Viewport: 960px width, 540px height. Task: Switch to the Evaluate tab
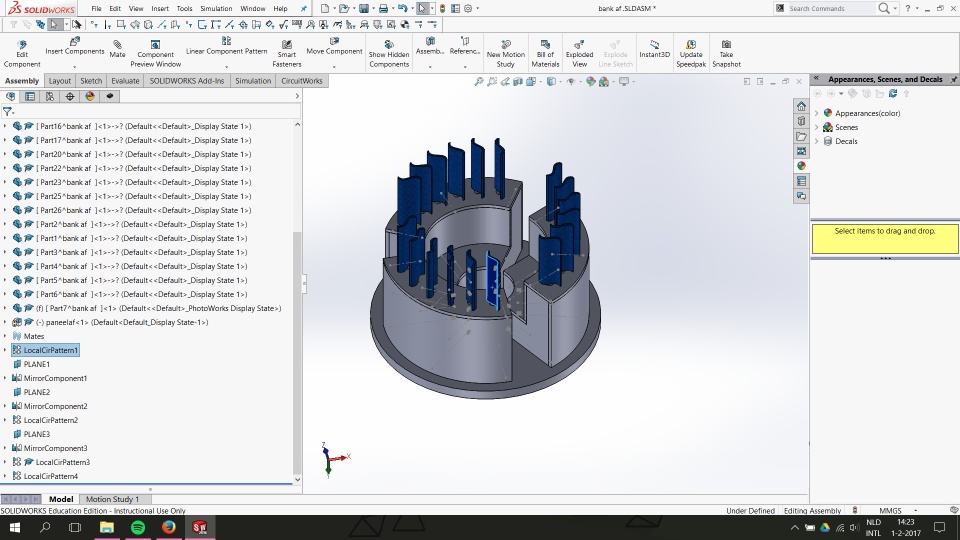tap(125, 81)
